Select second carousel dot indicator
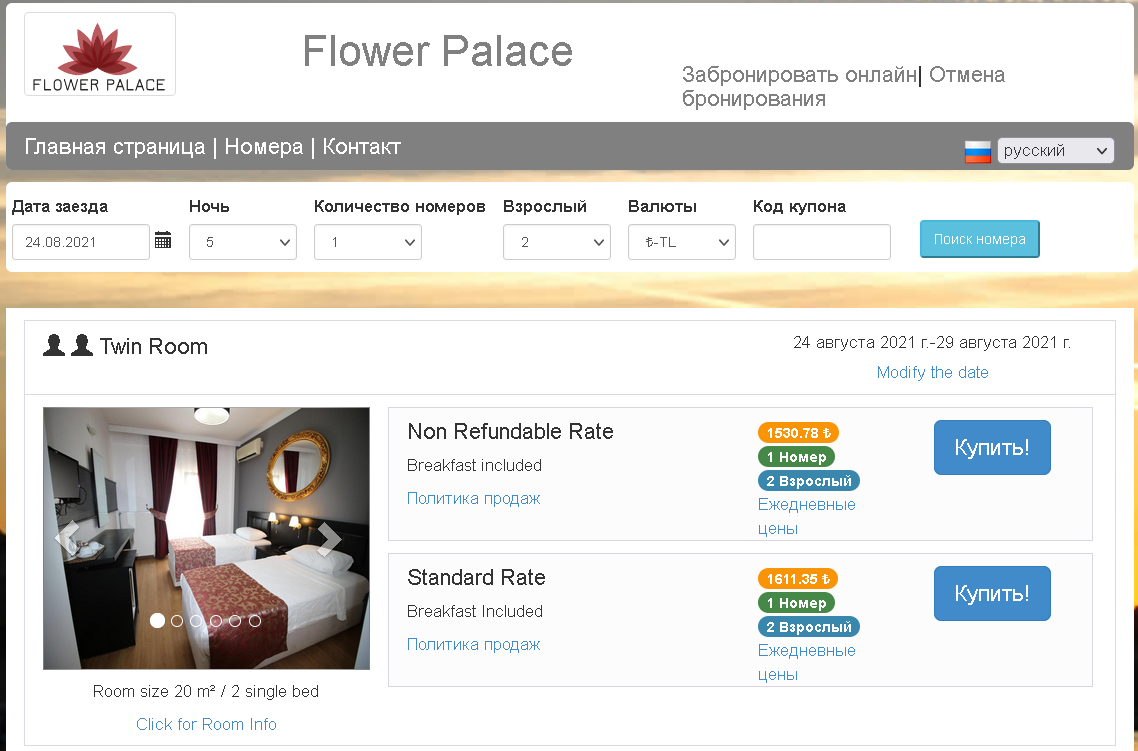This screenshot has width=1138, height=751. click(x=176, y=620)
